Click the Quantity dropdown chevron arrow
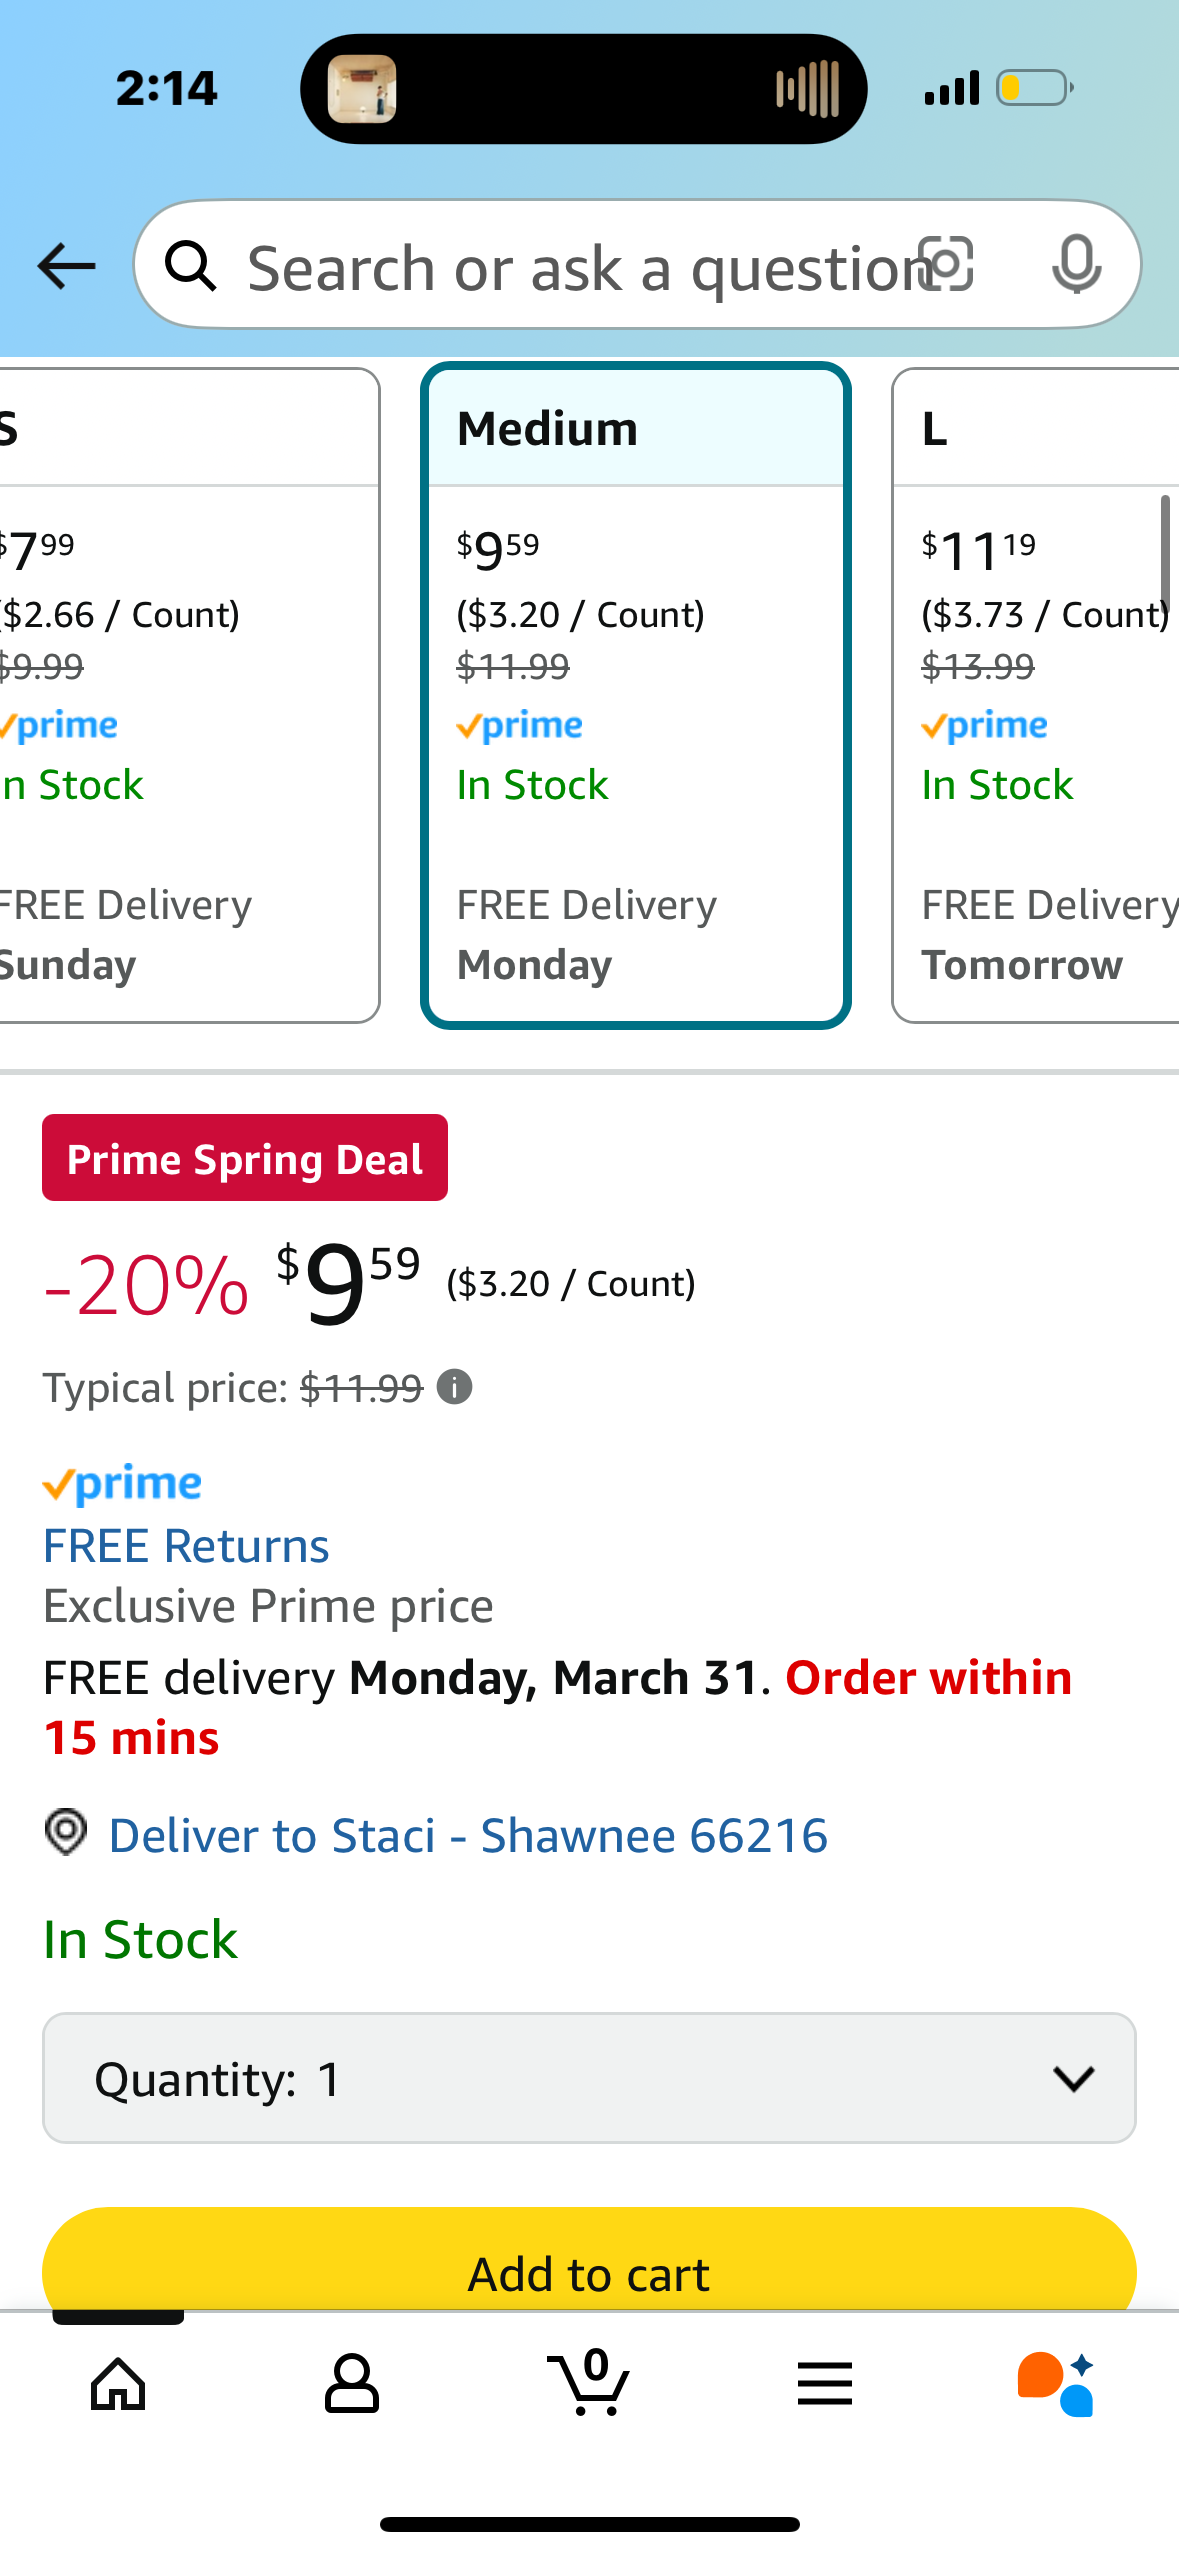This screenshot has width=1179, height=2556. click(x=1074, y=2079)
